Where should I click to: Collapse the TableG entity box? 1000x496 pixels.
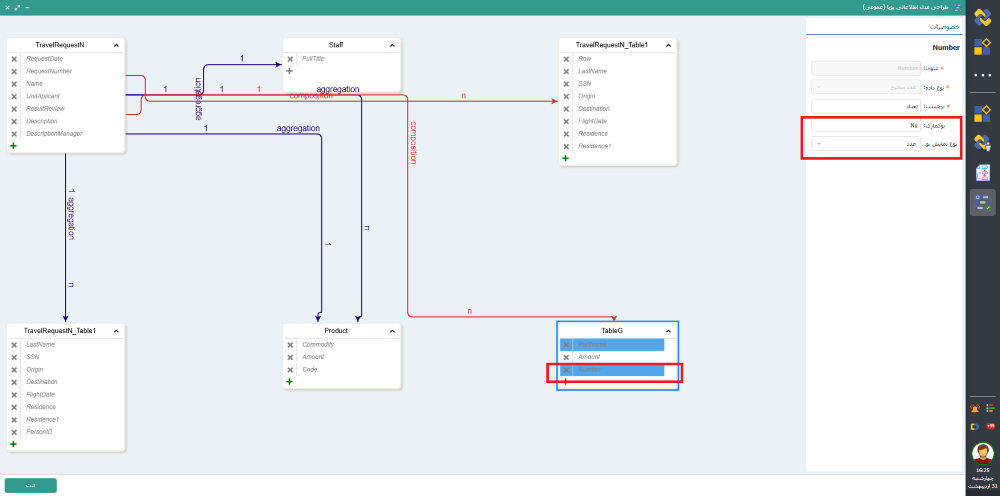(668, 331)
